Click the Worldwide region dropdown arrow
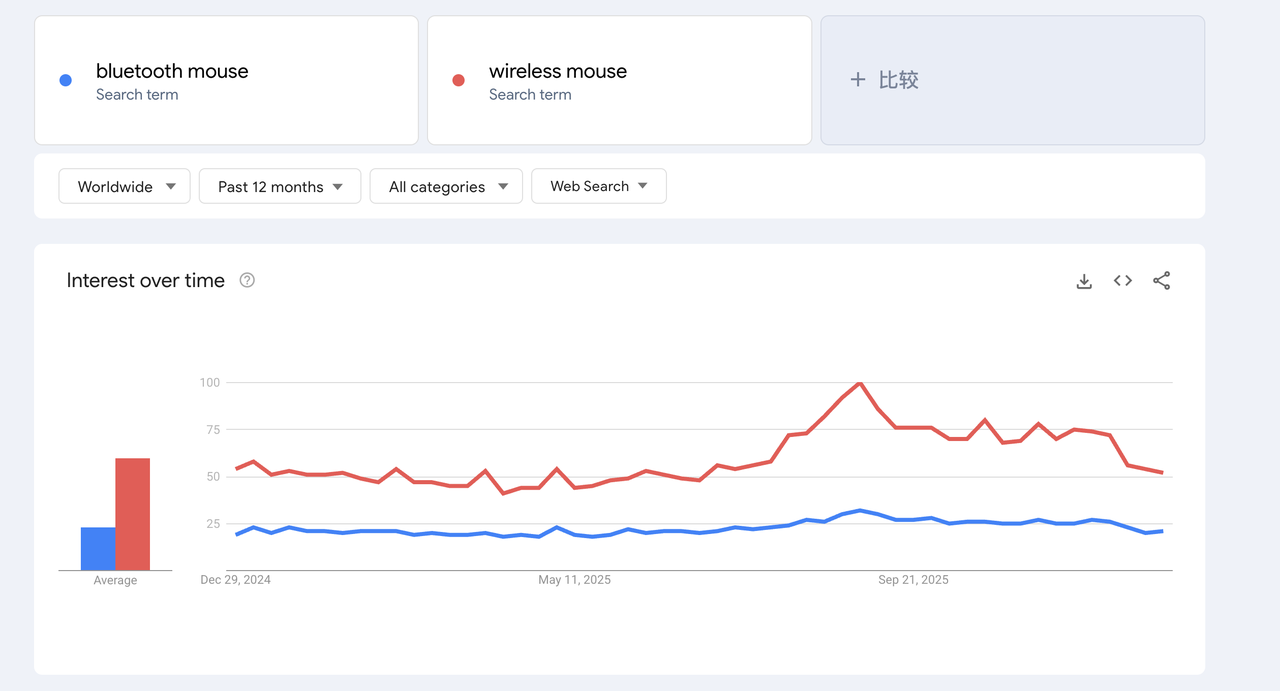The width and height of the screenshot is (1280, 691). pyautogui.click(x=171, y=186)
